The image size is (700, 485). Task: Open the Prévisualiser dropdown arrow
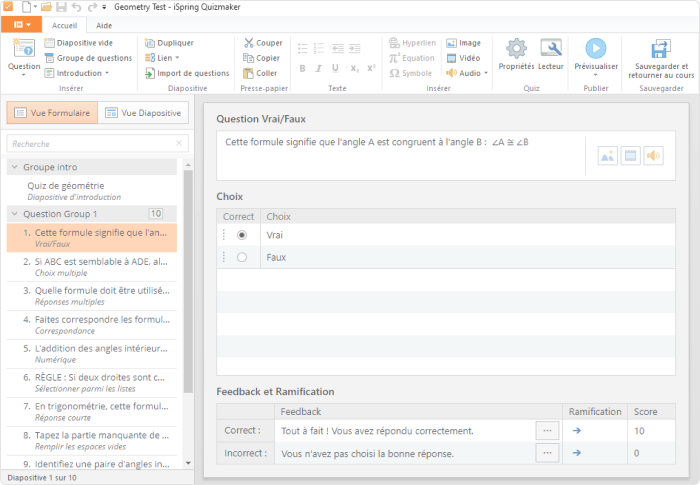point(596,75)
